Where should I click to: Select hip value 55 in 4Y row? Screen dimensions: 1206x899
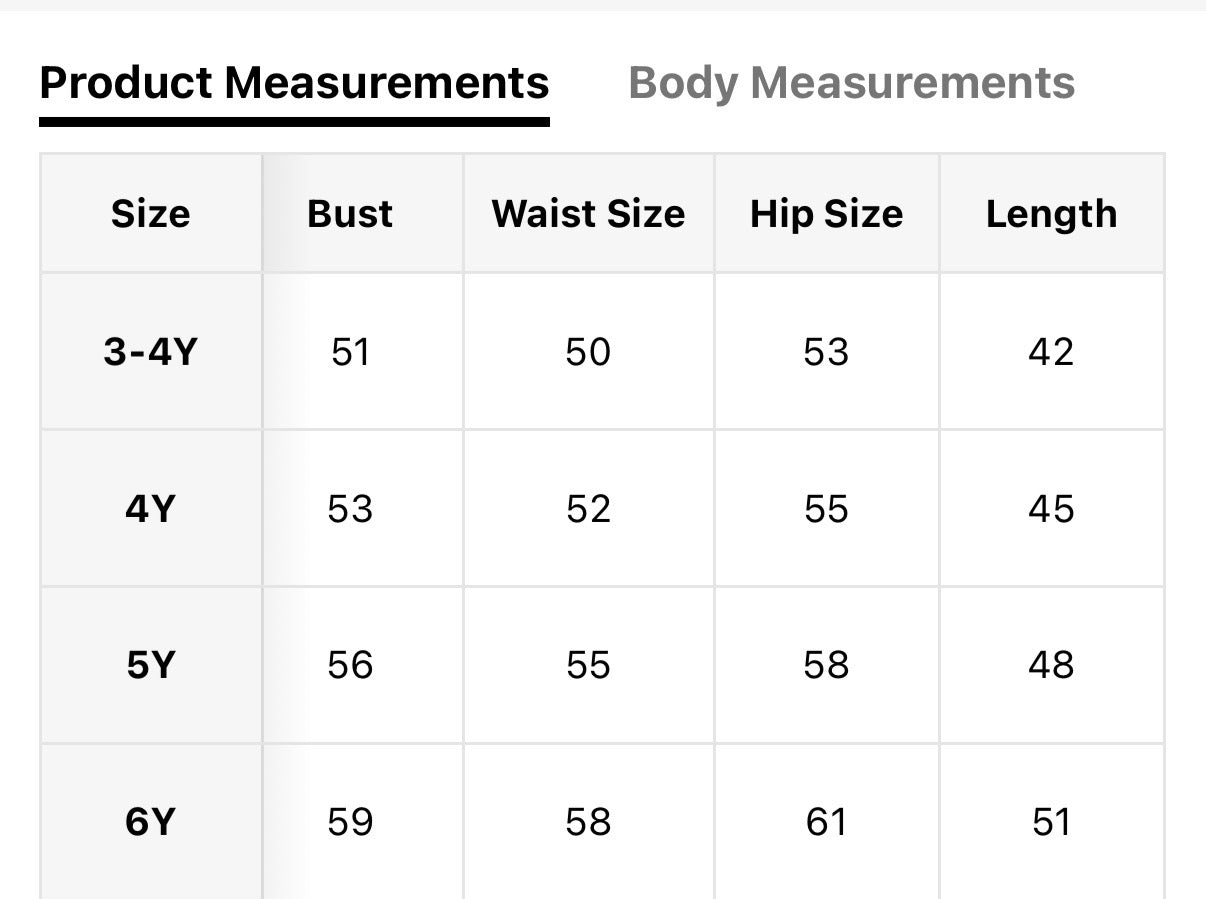[826, 509]
